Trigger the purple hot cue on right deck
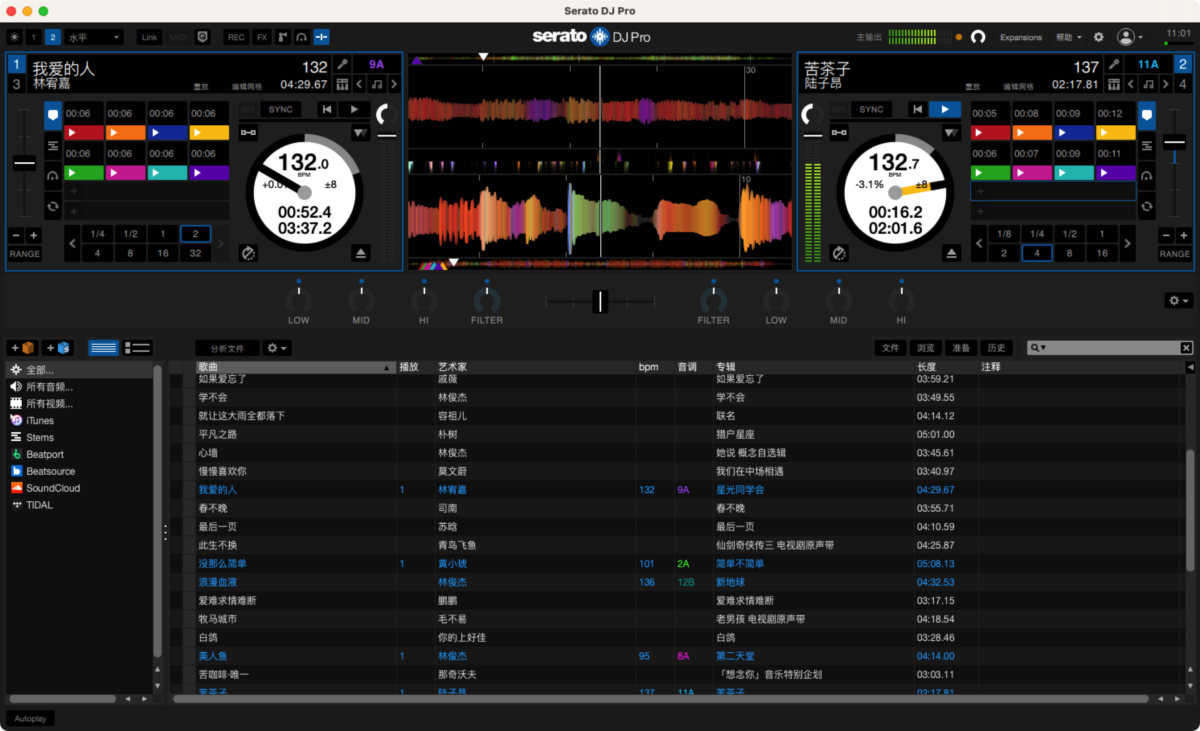The image size is (1200, 731). (1116, 172)
